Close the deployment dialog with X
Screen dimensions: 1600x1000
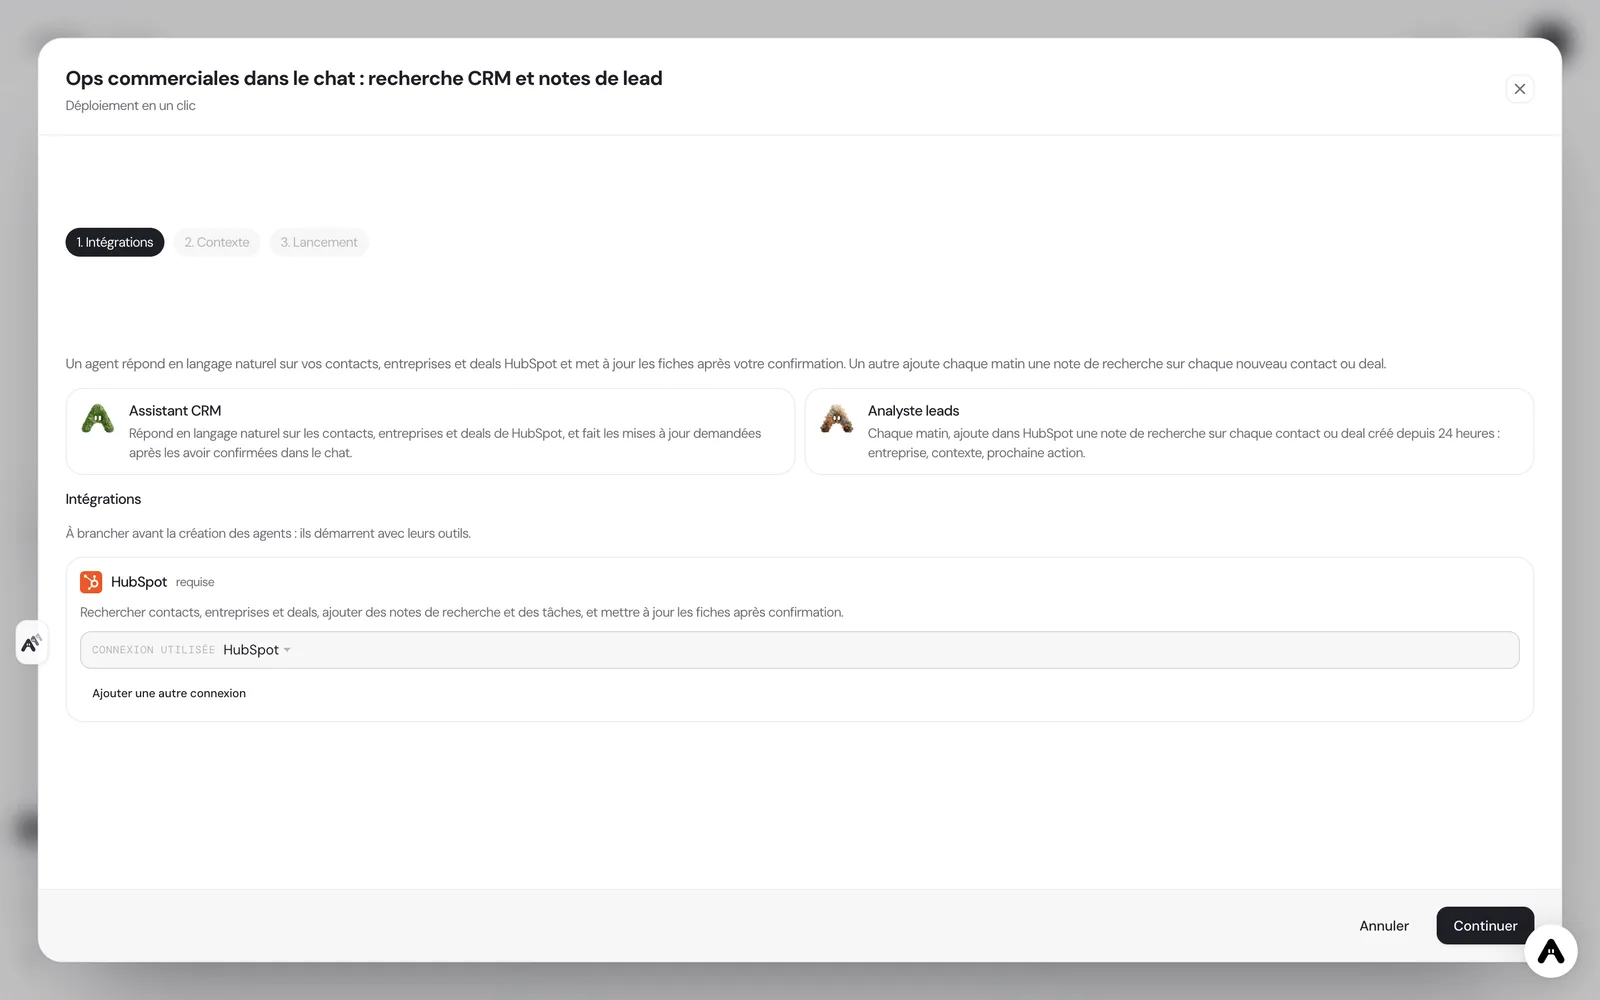(x=1519, y=89)
